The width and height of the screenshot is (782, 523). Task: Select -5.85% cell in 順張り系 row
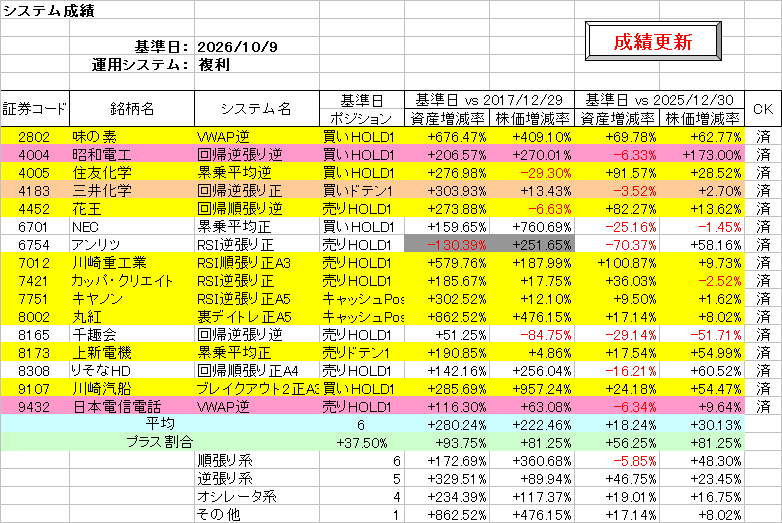coord(617,460)
